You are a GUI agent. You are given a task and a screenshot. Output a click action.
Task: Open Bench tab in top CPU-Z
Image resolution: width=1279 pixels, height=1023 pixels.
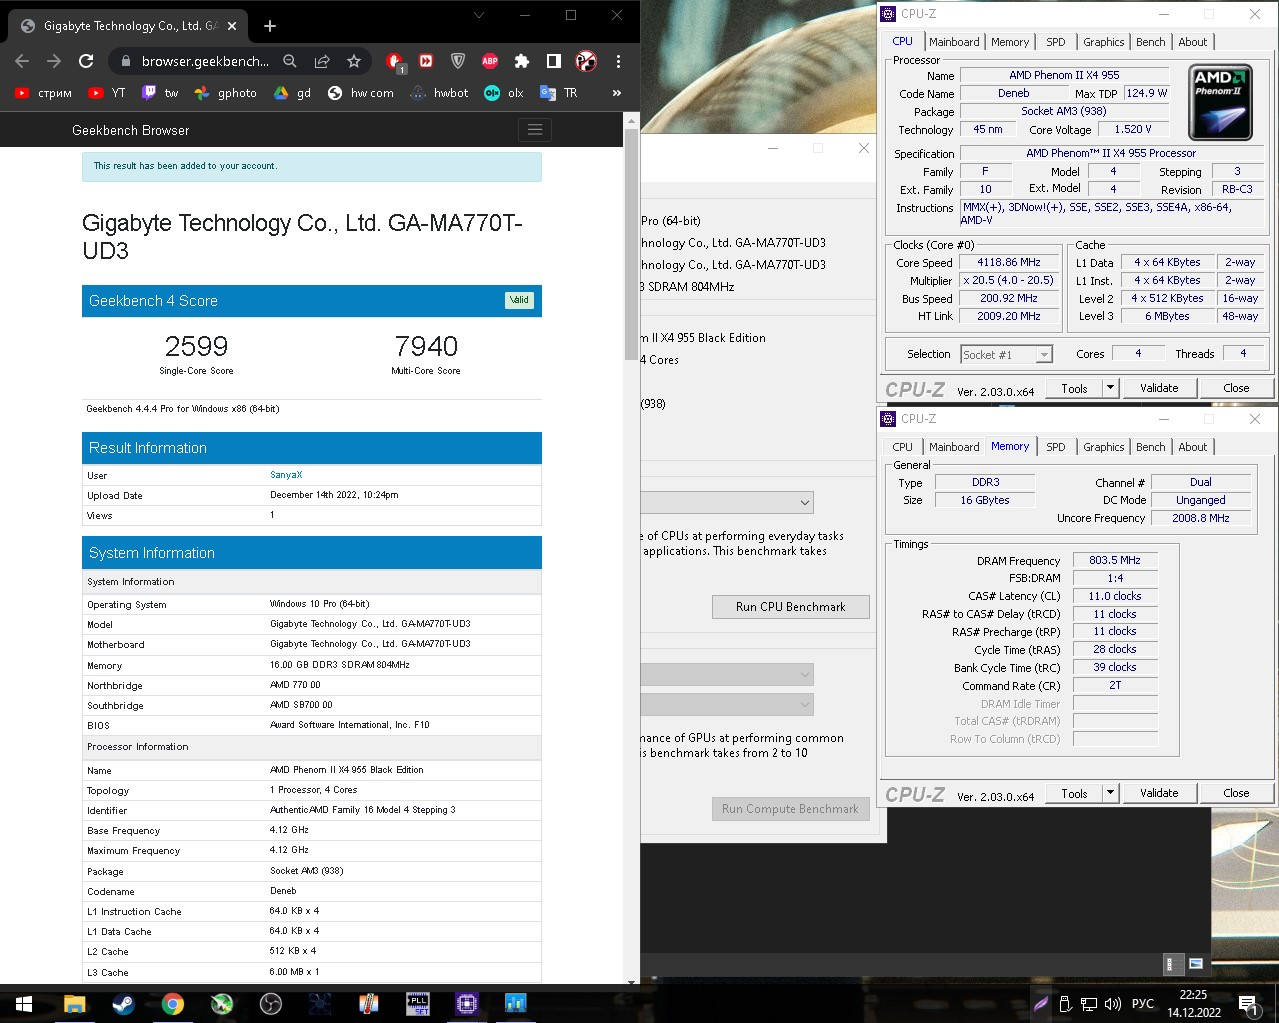[1151, 42]
